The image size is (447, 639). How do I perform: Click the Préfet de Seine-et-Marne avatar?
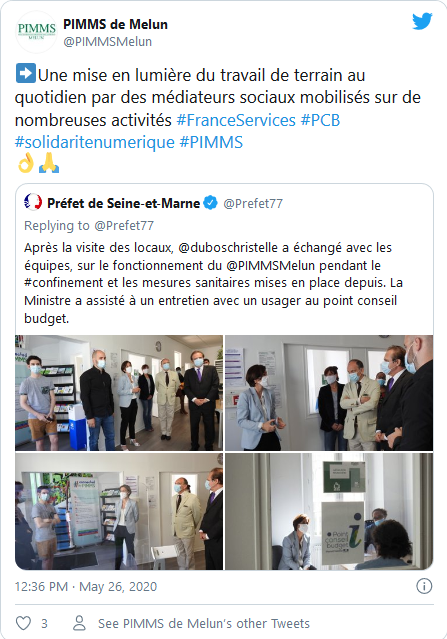(33, 202)
